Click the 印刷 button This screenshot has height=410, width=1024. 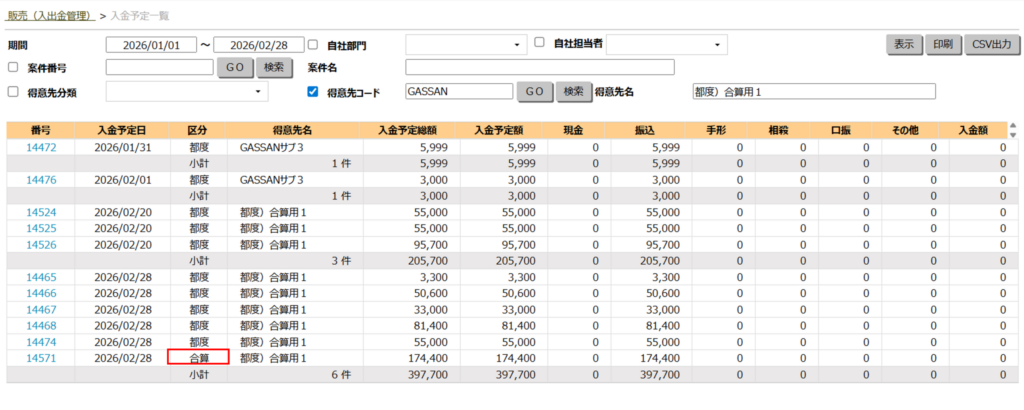click(x=942, y=45)
